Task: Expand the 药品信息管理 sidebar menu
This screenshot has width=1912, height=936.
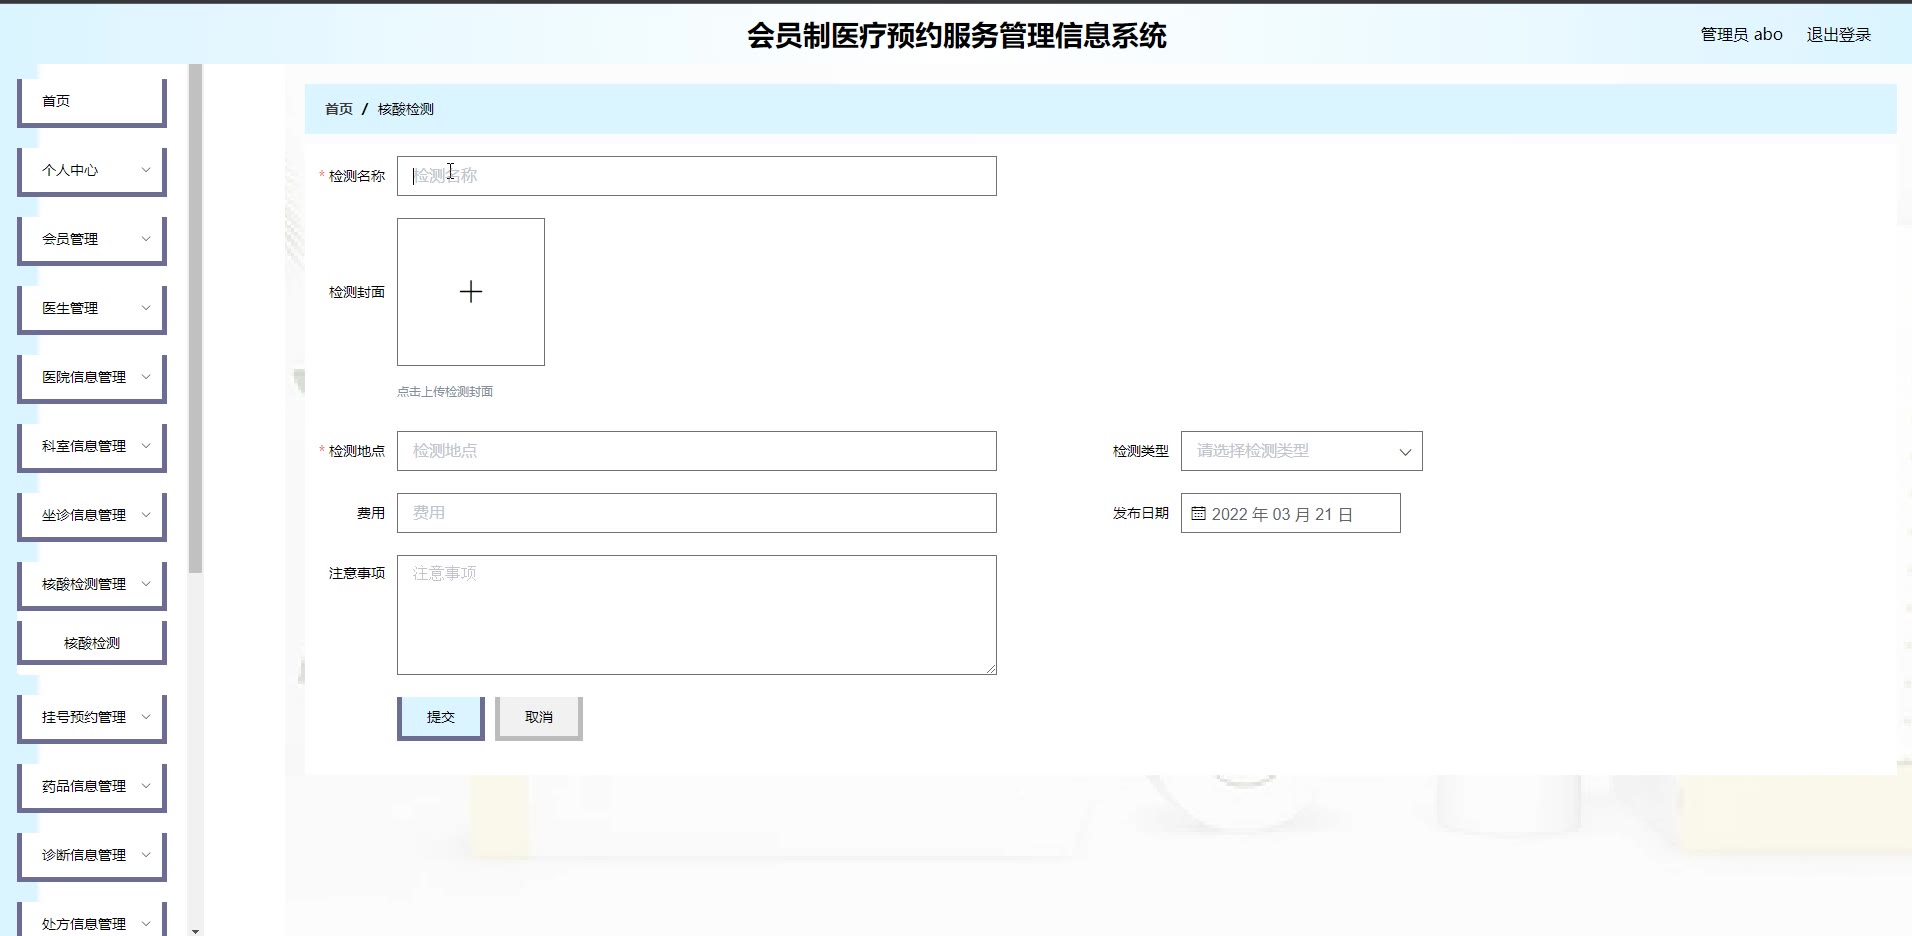Action: tap(92, 787)
